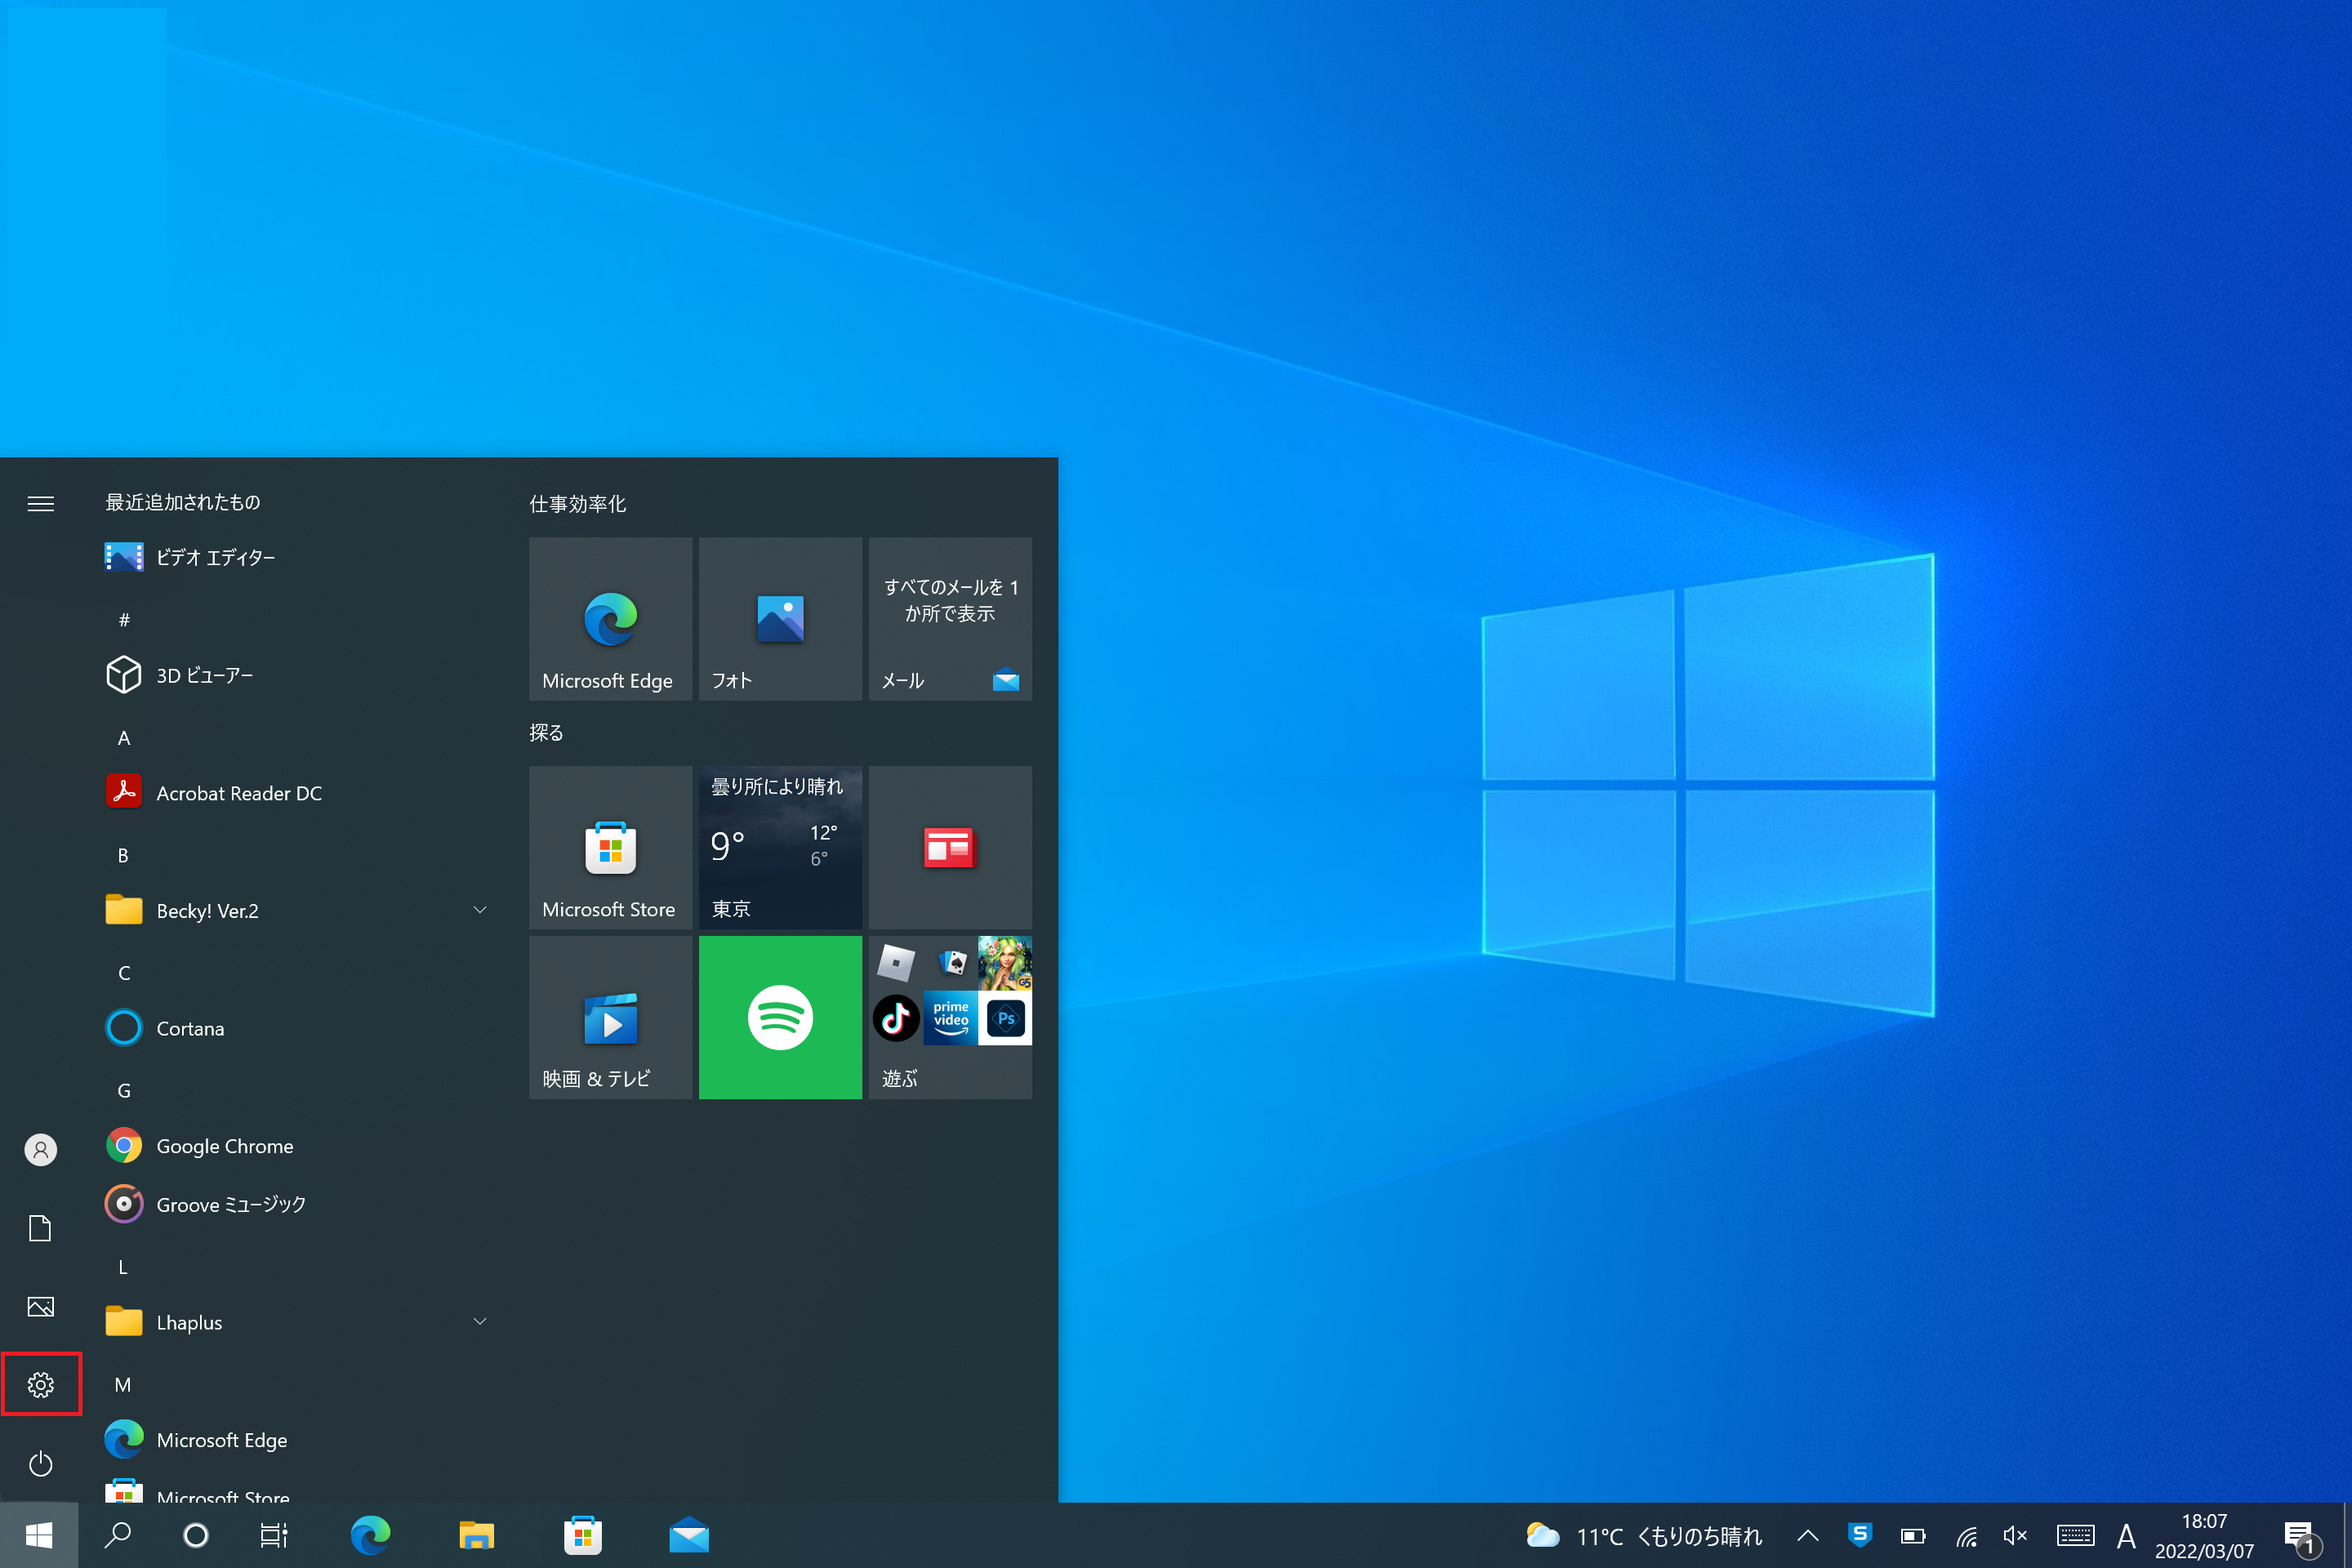Open Photoshop Express in 遊ぶ folder tile

(x=1005, y=1019)
